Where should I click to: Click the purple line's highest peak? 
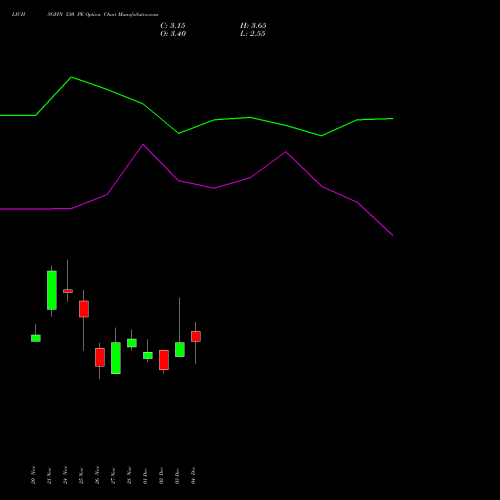tap(143, 145)
